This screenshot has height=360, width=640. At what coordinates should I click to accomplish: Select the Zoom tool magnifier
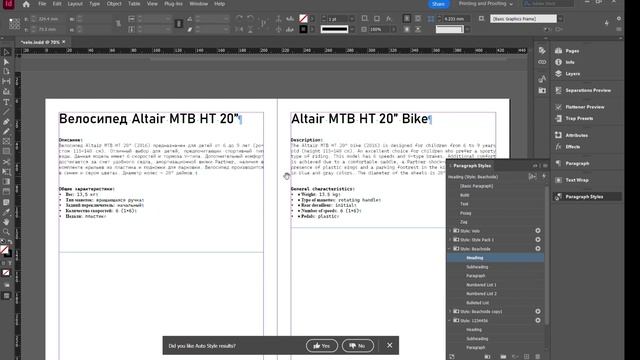6,232
